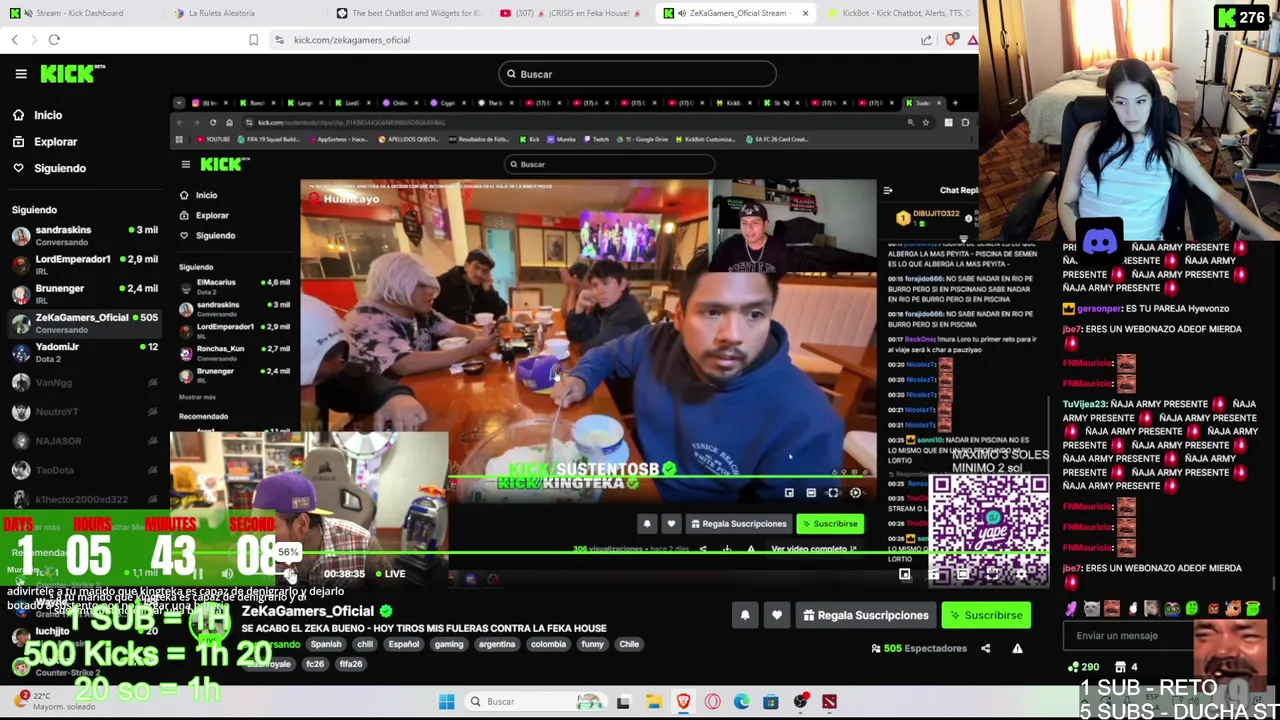Open LordEmperador1 channel in the sidebar
1280x720 pixels.
pyautogui.click(x=84, y=264)
